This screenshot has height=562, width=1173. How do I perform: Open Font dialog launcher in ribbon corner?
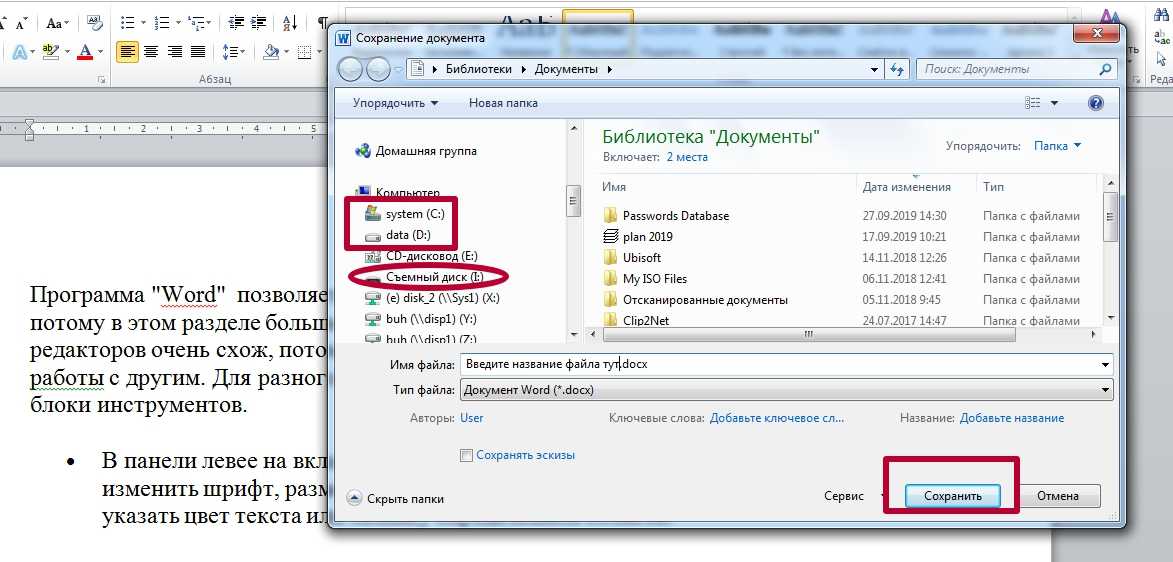[x=102, y=79]
